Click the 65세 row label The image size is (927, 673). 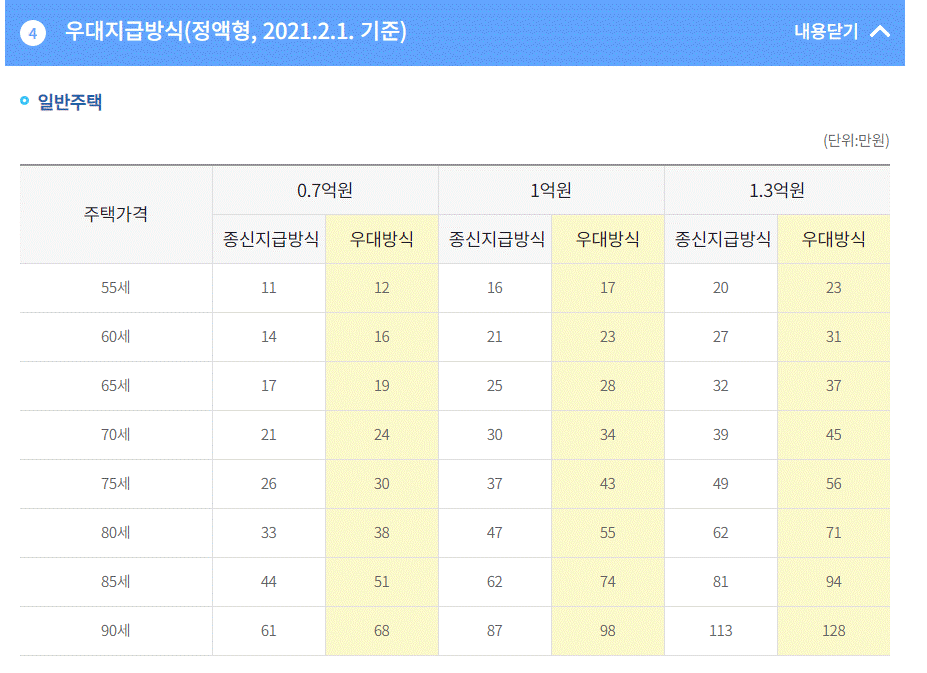pos(116,386)
